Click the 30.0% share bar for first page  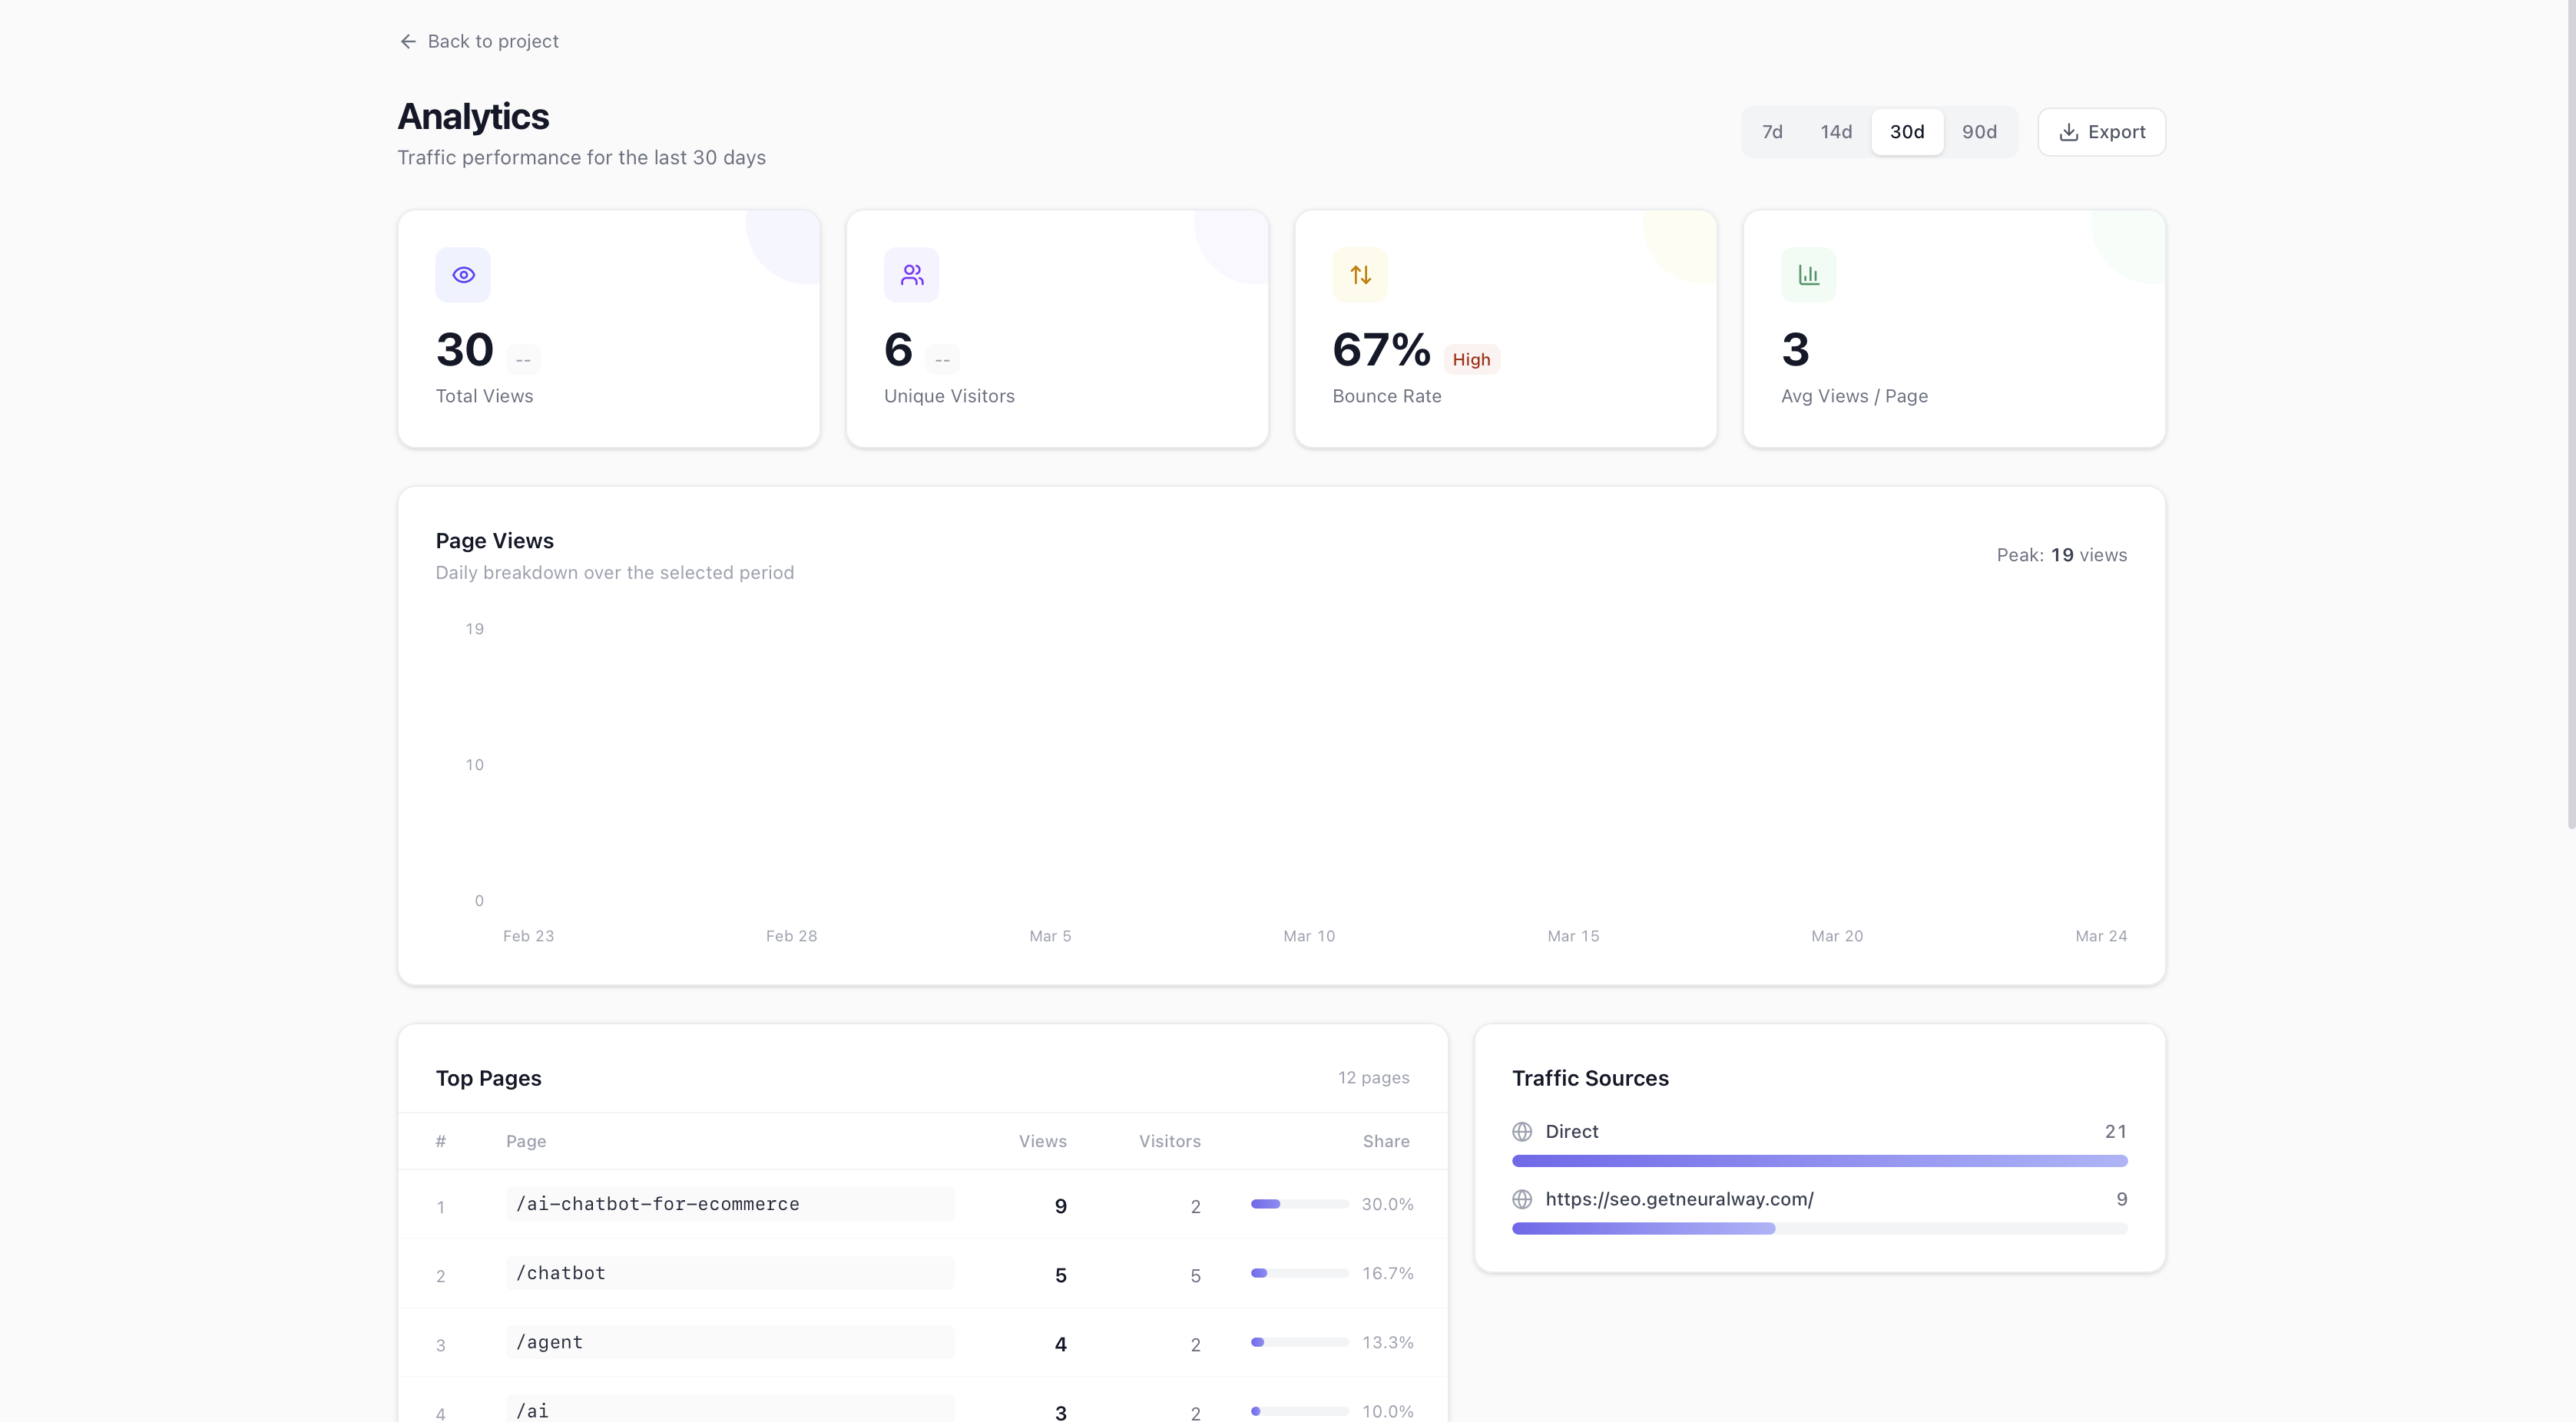(x=1299, y=1204)
